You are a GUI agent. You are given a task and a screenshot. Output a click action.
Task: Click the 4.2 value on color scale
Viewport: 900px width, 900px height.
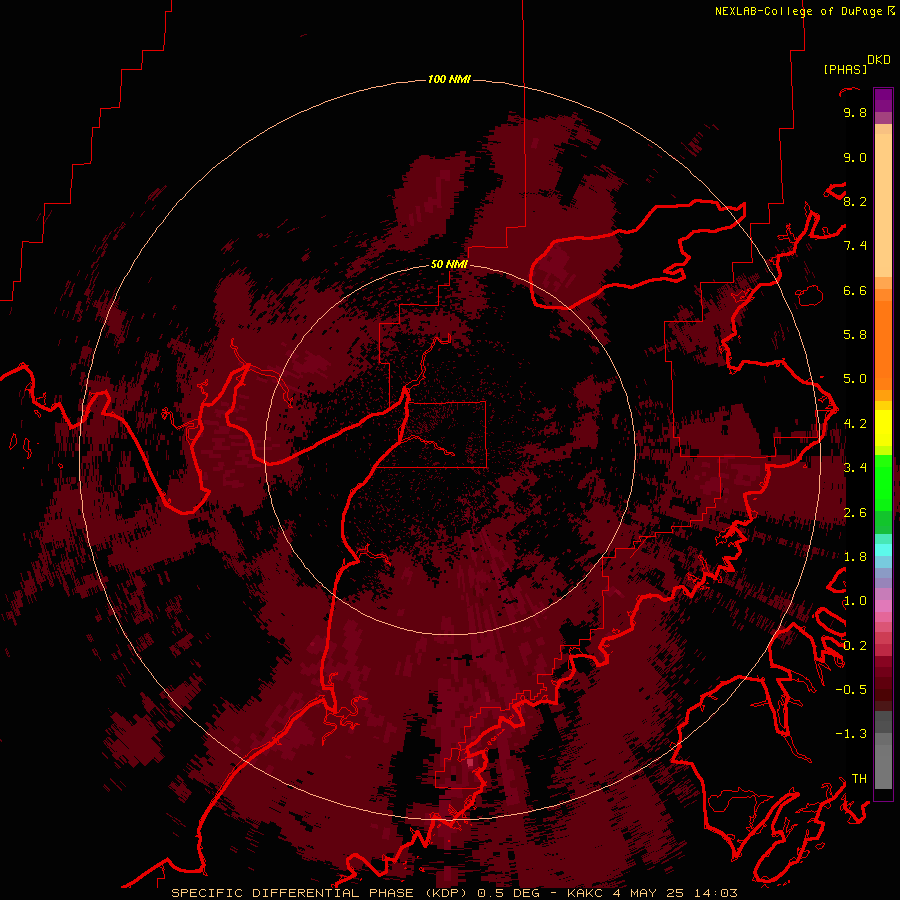tap(855, 424)
